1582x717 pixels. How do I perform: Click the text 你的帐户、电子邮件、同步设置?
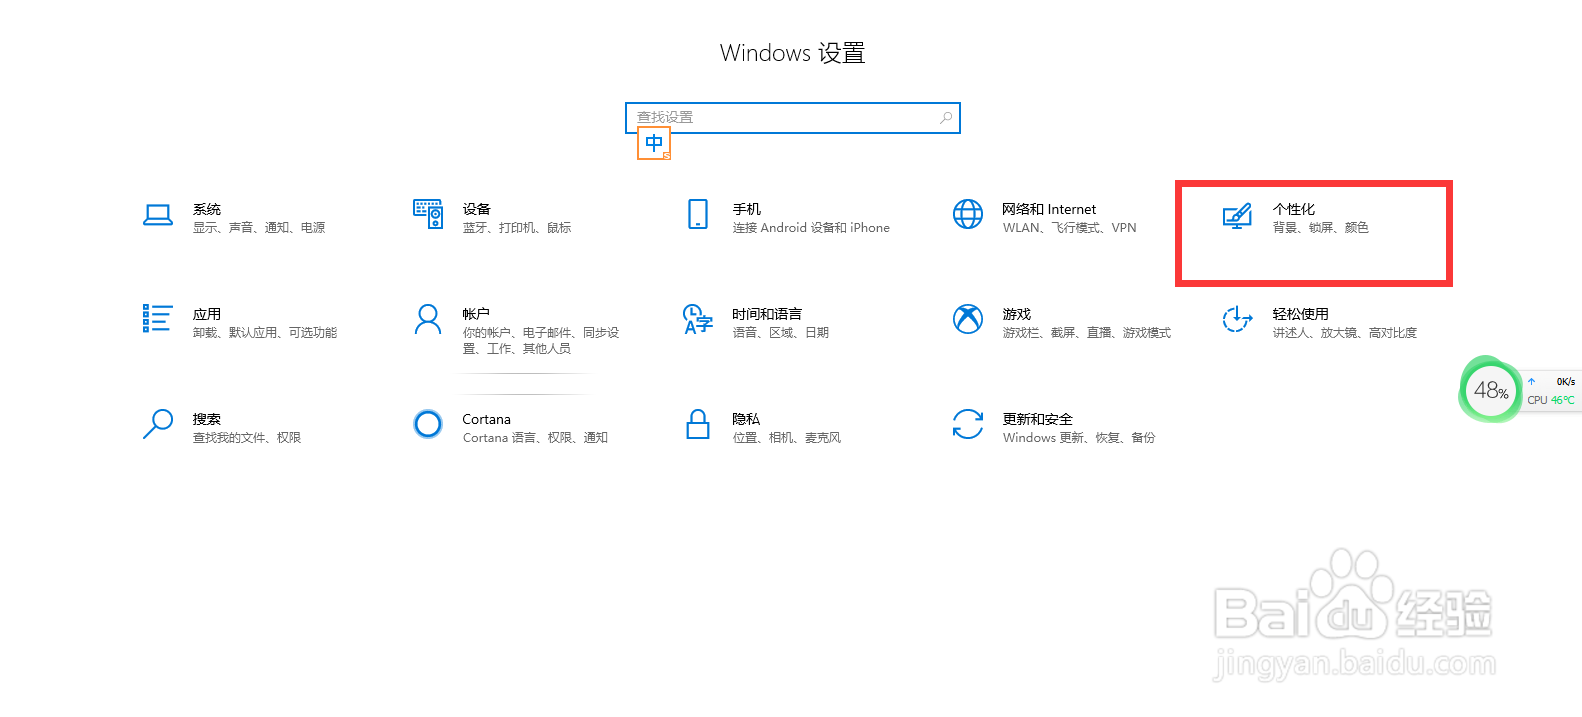tap(541, 341)
